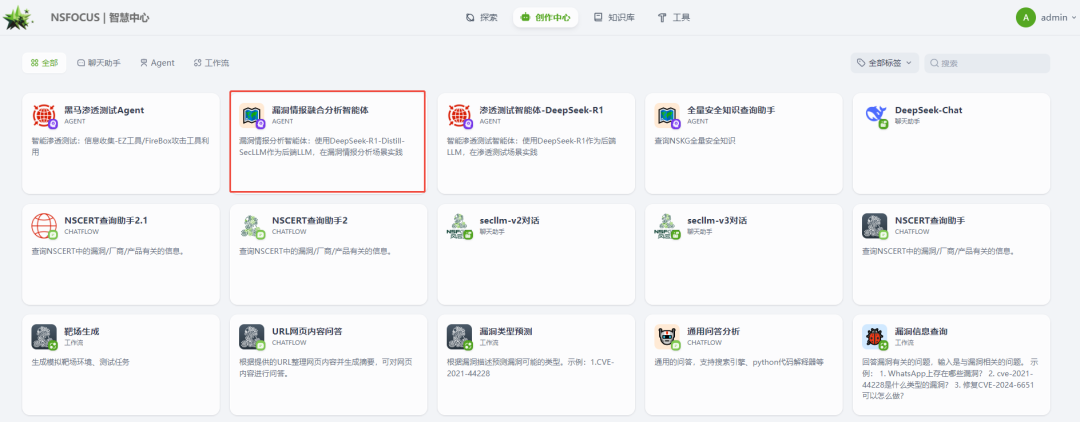Click the NSFOCUS star logo
Image resolution: width=1080 pixels, height=422 pixels.
click(x=18, y=18)
